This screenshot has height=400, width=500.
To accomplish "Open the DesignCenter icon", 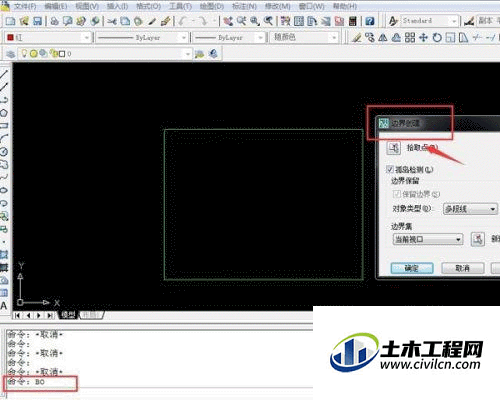I will 299,21.
